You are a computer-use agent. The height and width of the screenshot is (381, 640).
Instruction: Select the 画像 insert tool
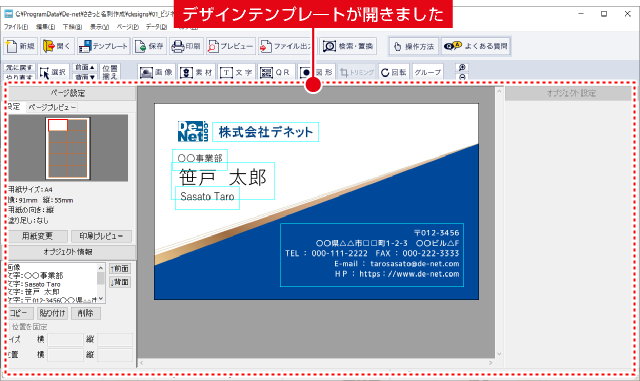[x=157, y=72]
